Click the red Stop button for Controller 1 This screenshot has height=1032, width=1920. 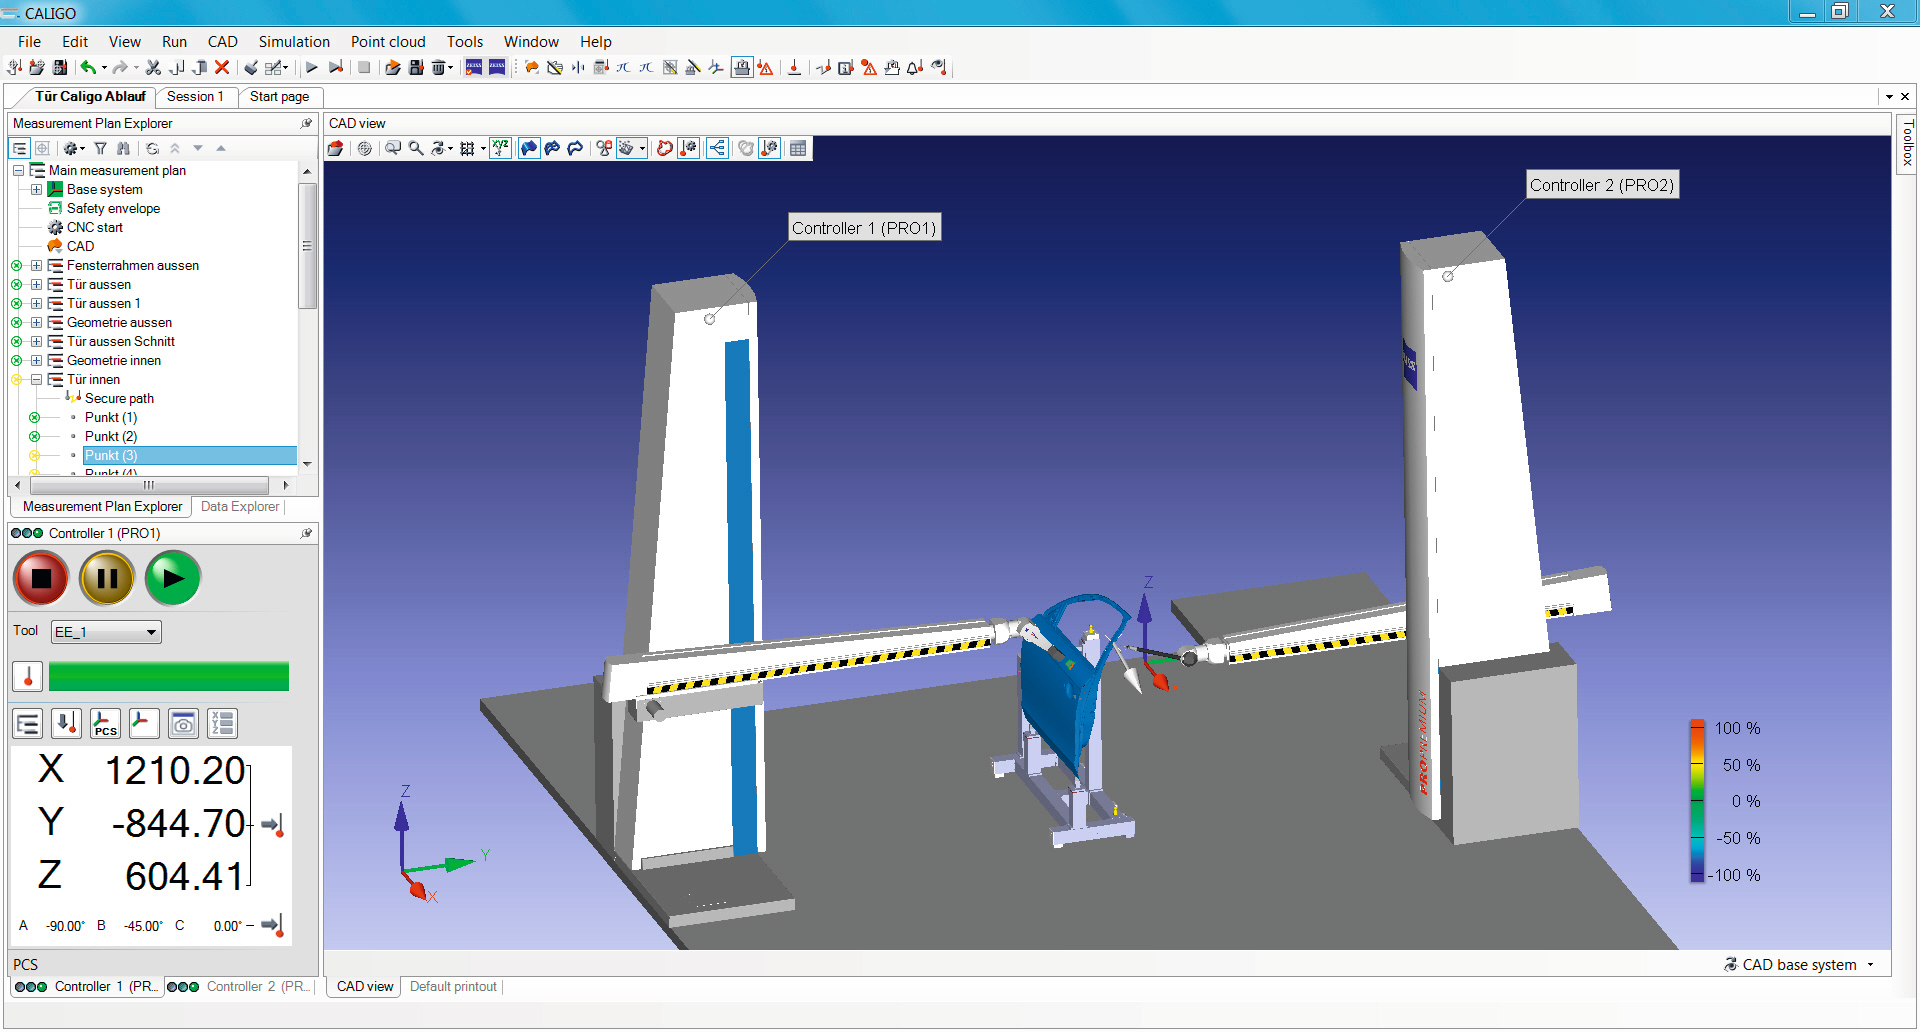(41, 578)
